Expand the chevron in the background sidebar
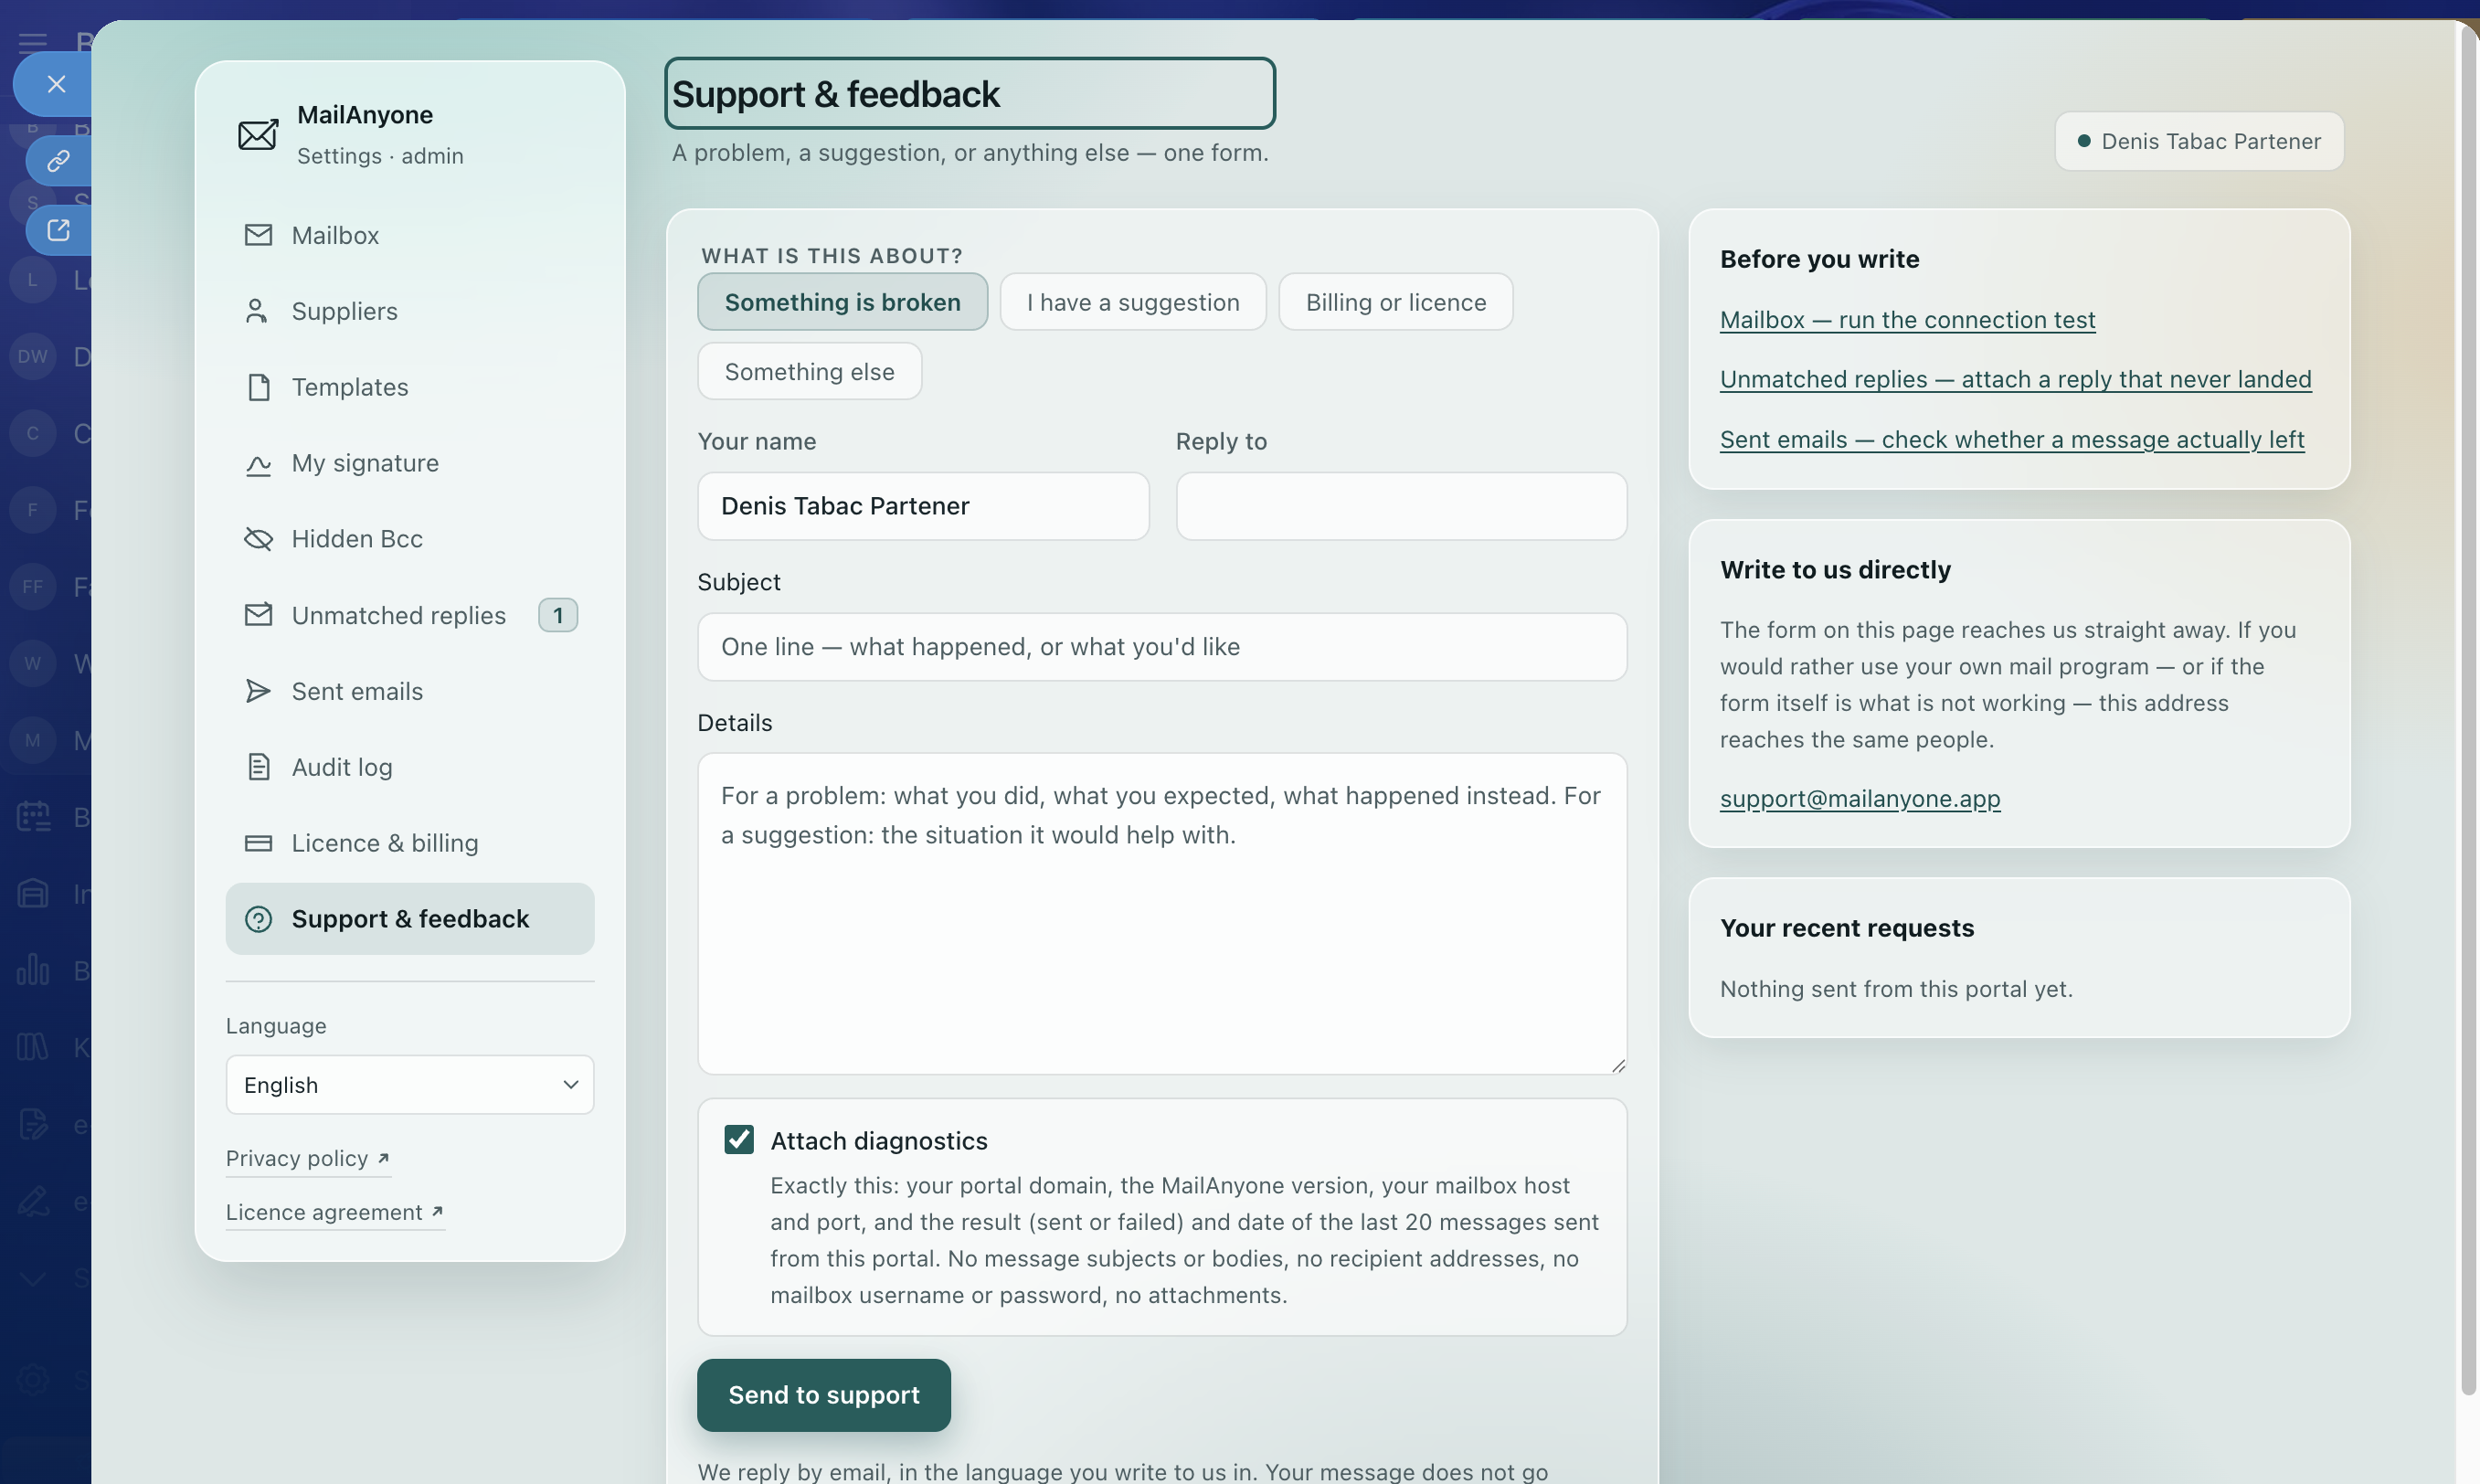 click(x=33, y=1278)
